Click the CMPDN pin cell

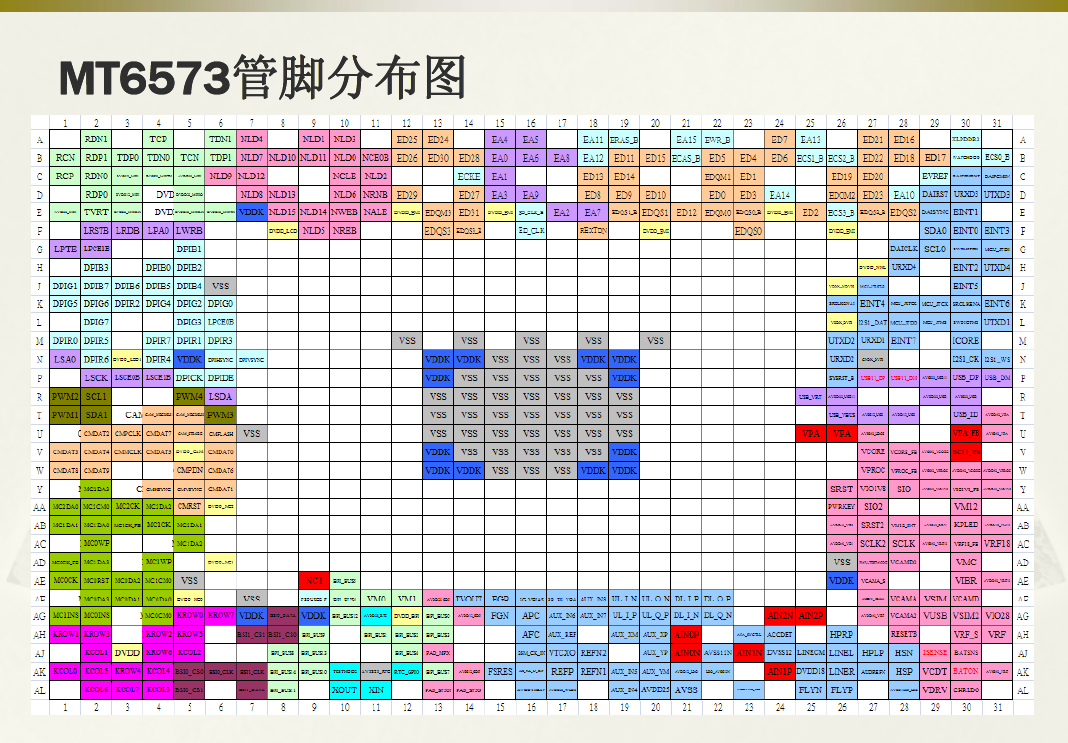(x=189, y=469)
